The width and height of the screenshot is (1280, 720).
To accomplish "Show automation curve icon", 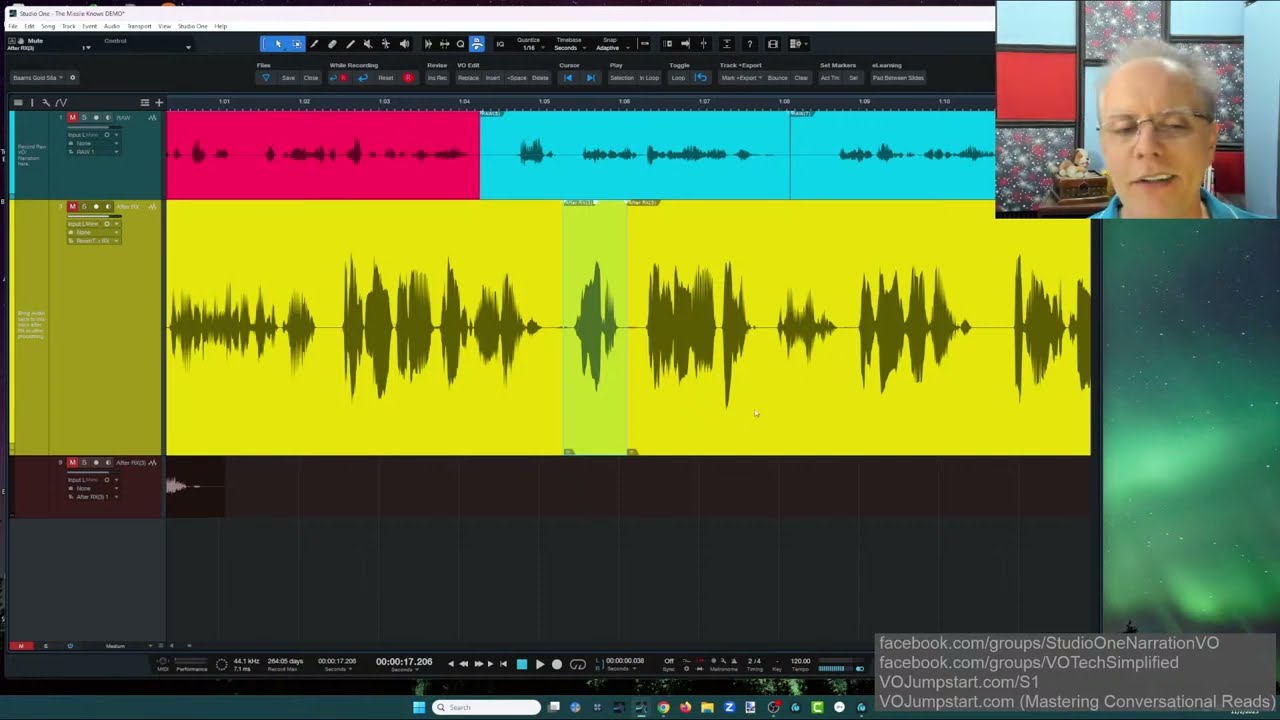I will (61, 102).
